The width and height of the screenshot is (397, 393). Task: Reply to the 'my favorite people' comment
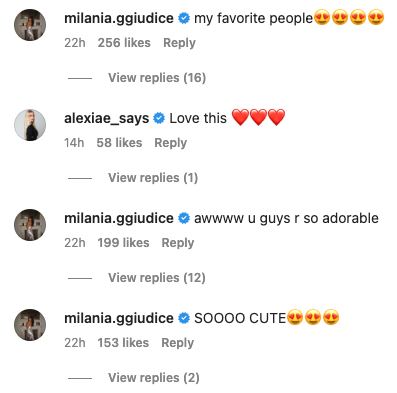pyautogui.click(x=179, y=43)
